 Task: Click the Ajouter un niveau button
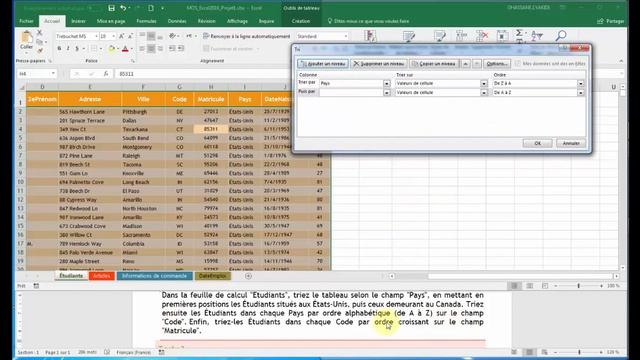point(323,64)
